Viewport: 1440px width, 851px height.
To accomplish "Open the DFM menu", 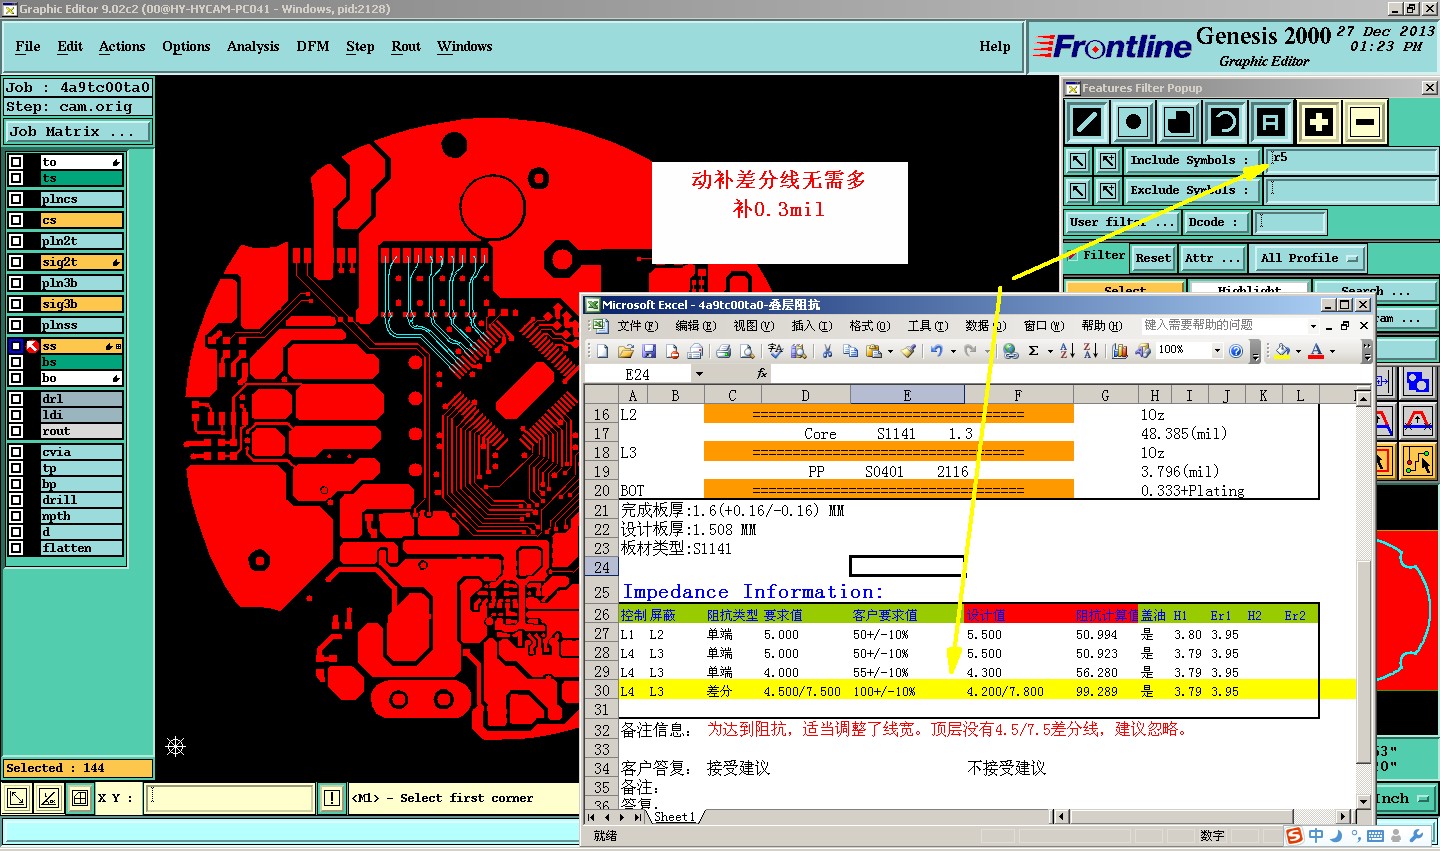I will 313,46.
